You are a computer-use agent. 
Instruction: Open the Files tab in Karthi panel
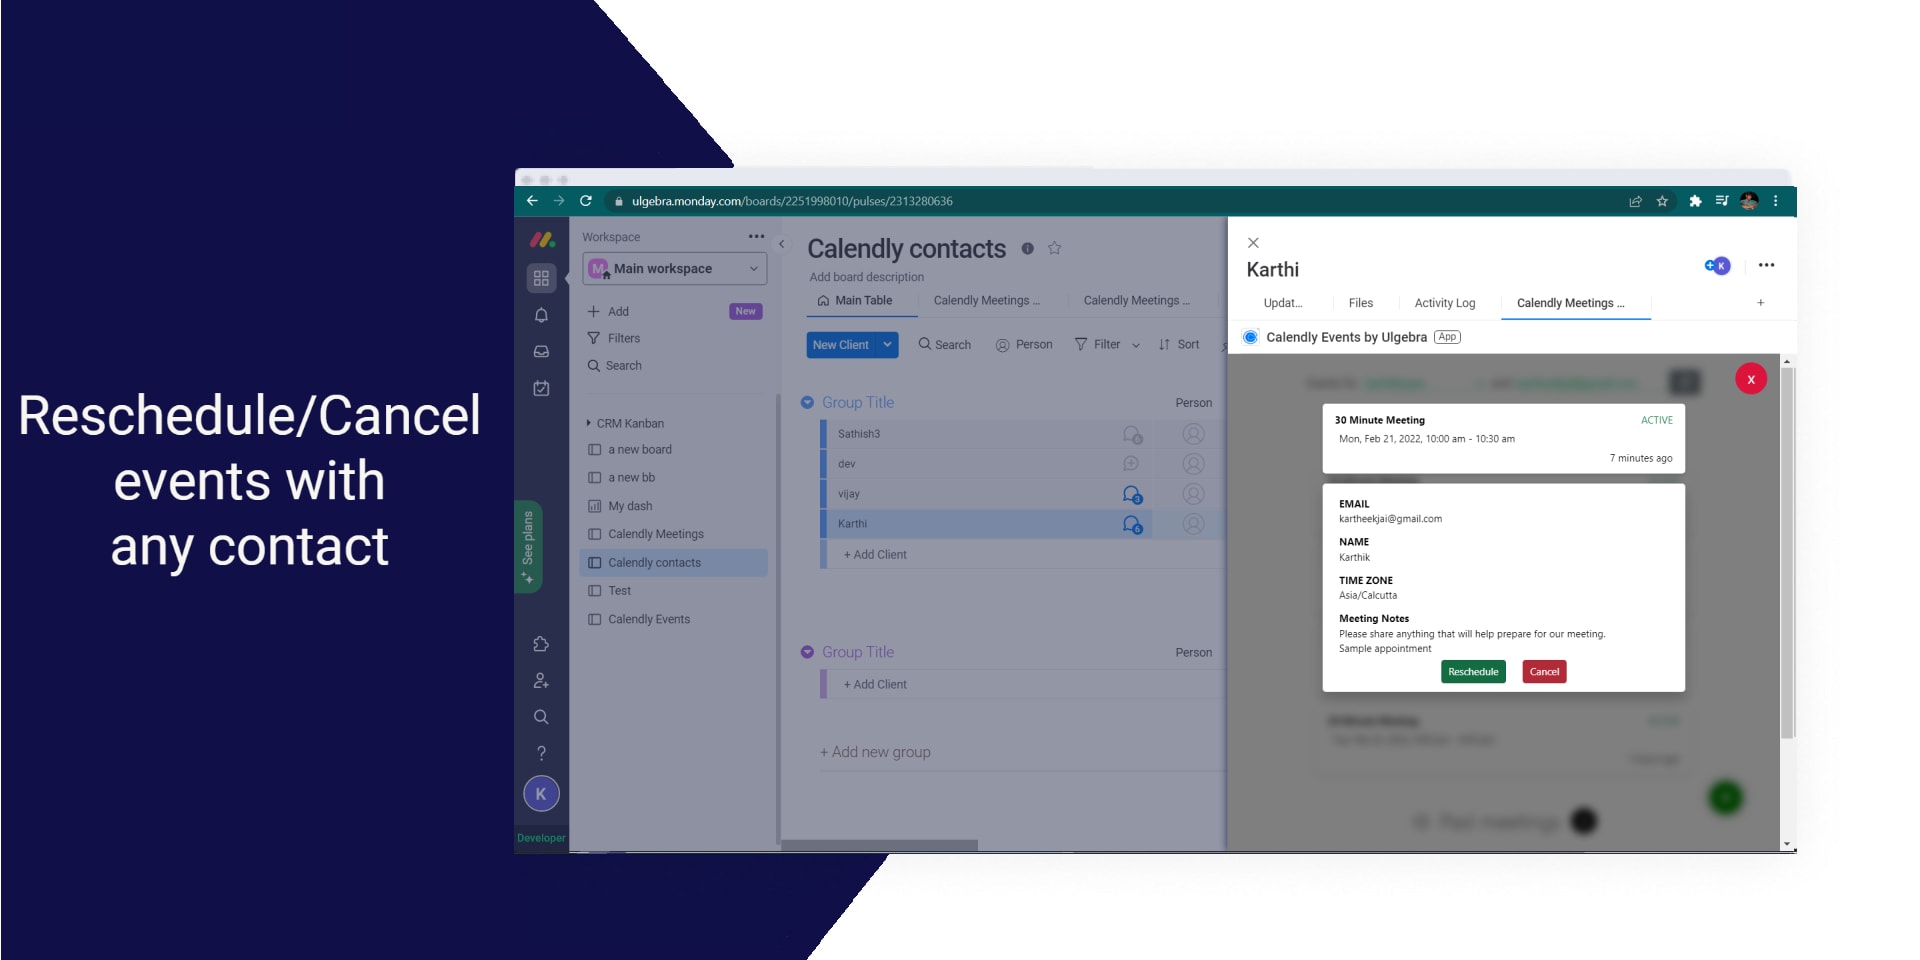tap(1360, 303)
